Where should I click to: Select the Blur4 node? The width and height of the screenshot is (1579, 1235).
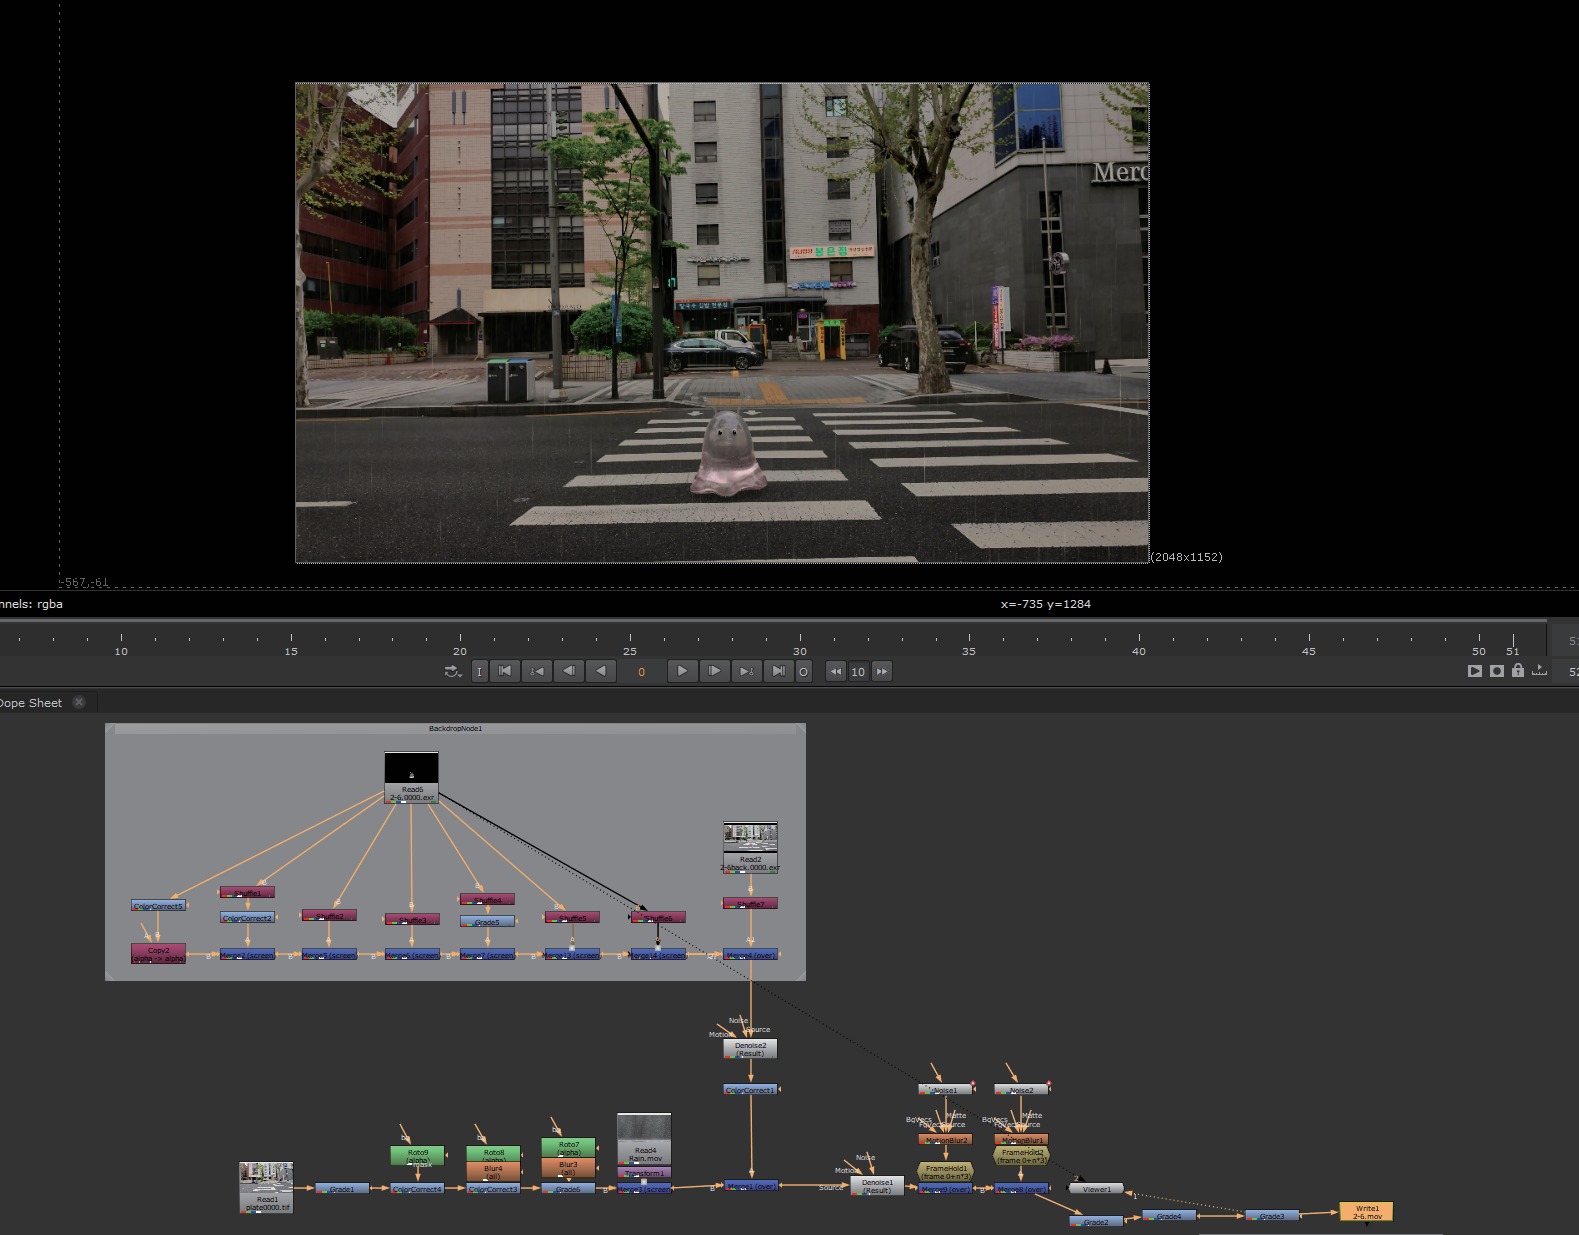click(493, 1171)
